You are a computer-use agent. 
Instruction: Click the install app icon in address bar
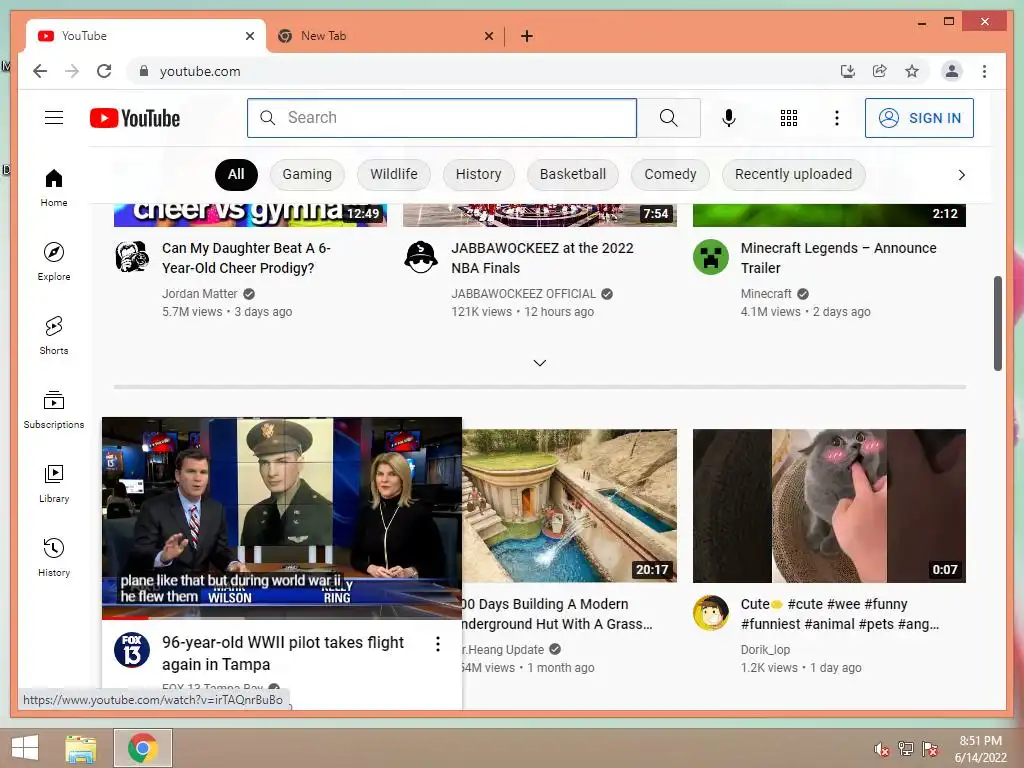click(848, 71)
